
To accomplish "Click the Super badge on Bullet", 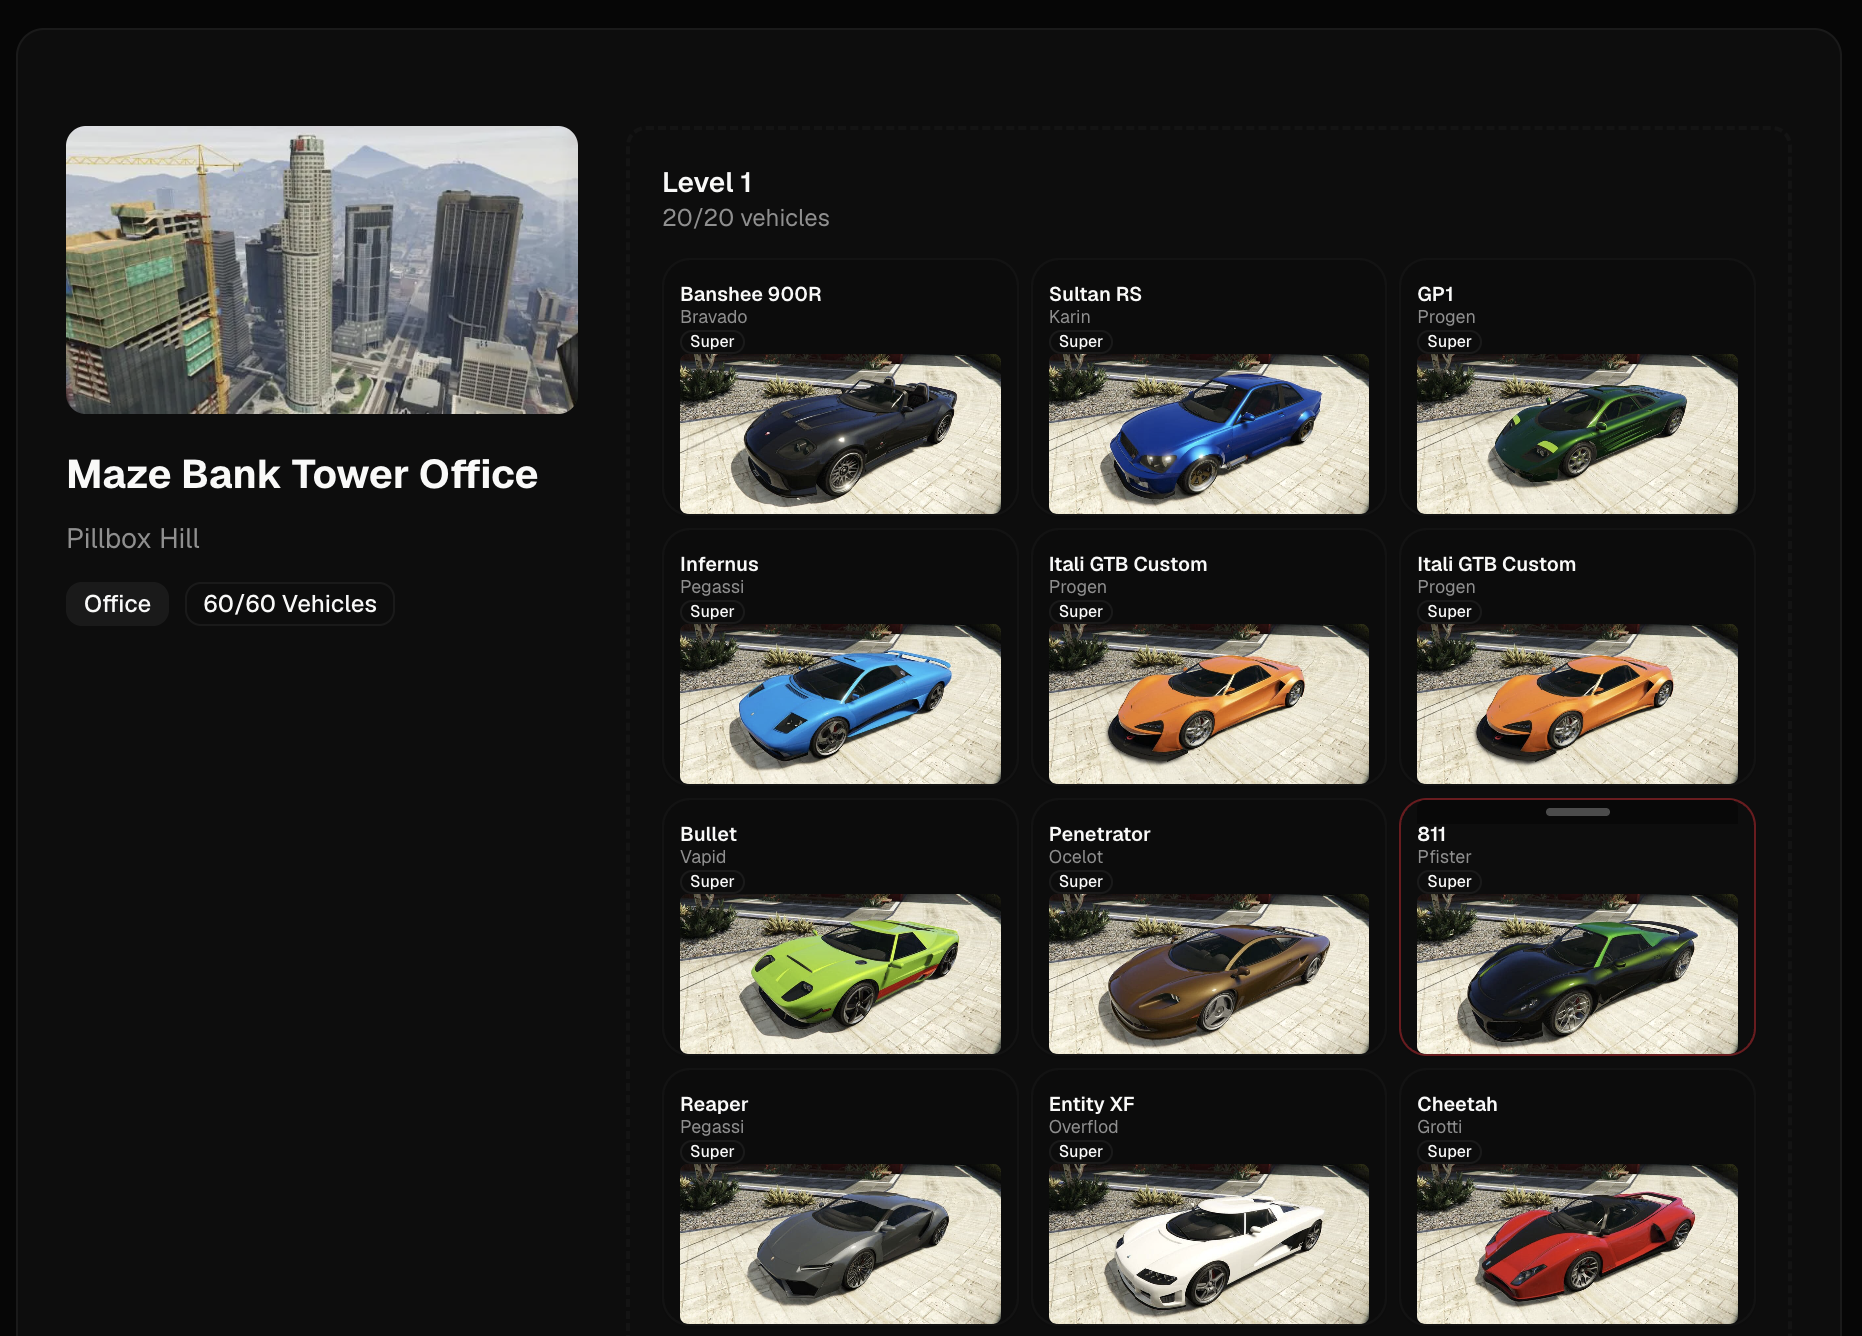I will (x=712, y=882).
